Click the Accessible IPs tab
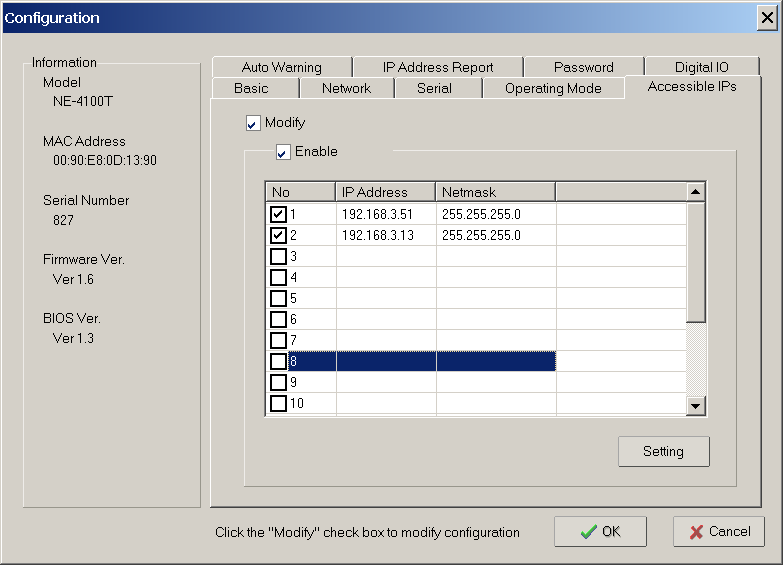 point(692,86)
